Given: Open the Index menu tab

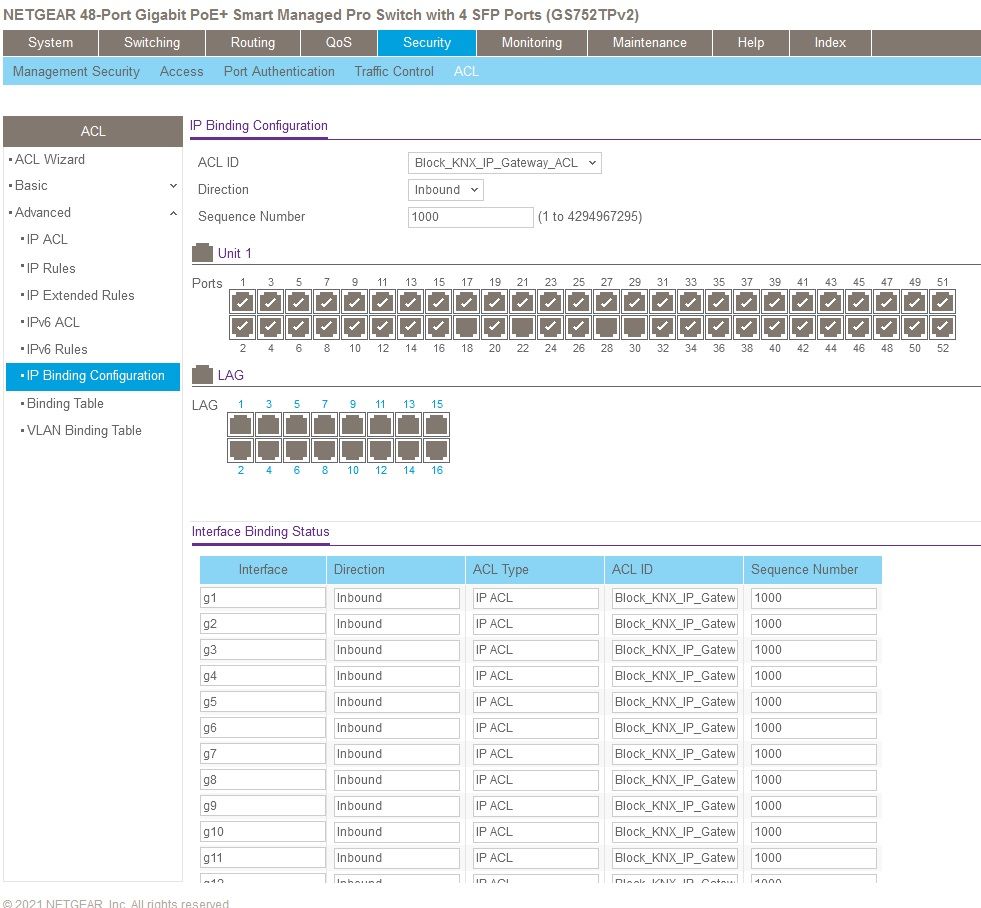Looking at the screenshot, I should click(830, 43).
